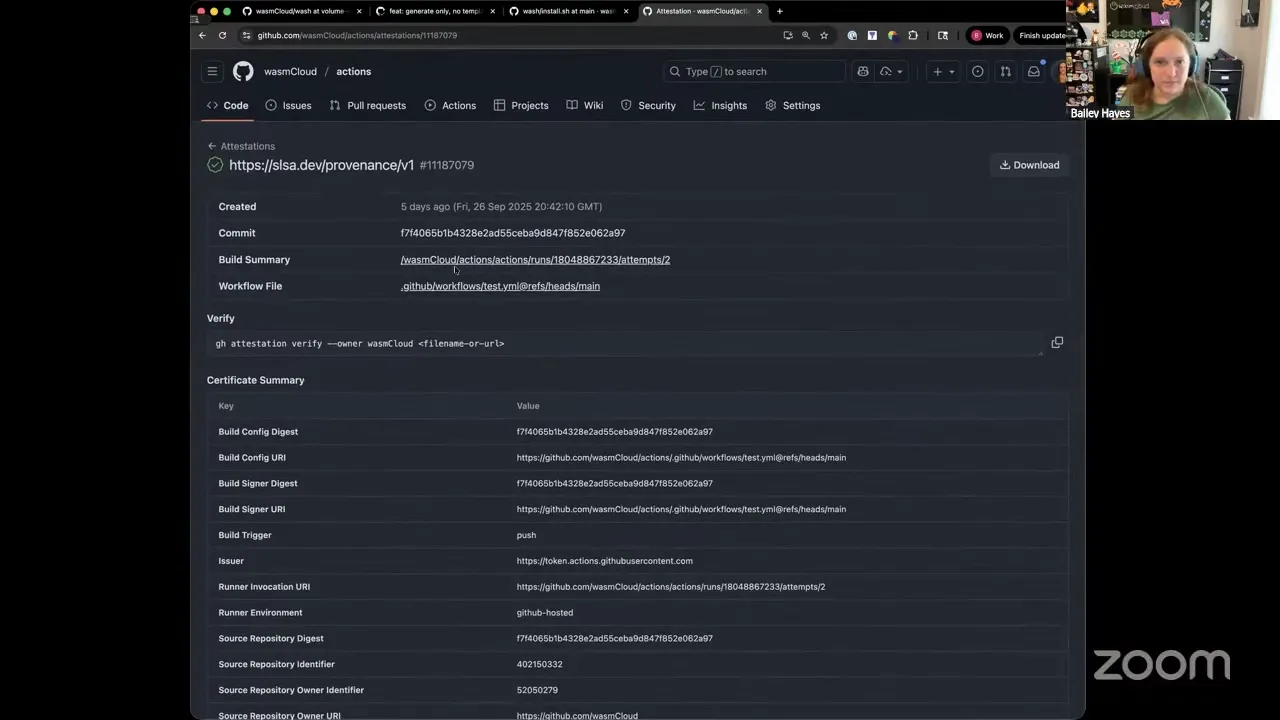Switch to the 'feat: generate only' browser tab
Screen dimensions: 1280x720
click(434, 11)
